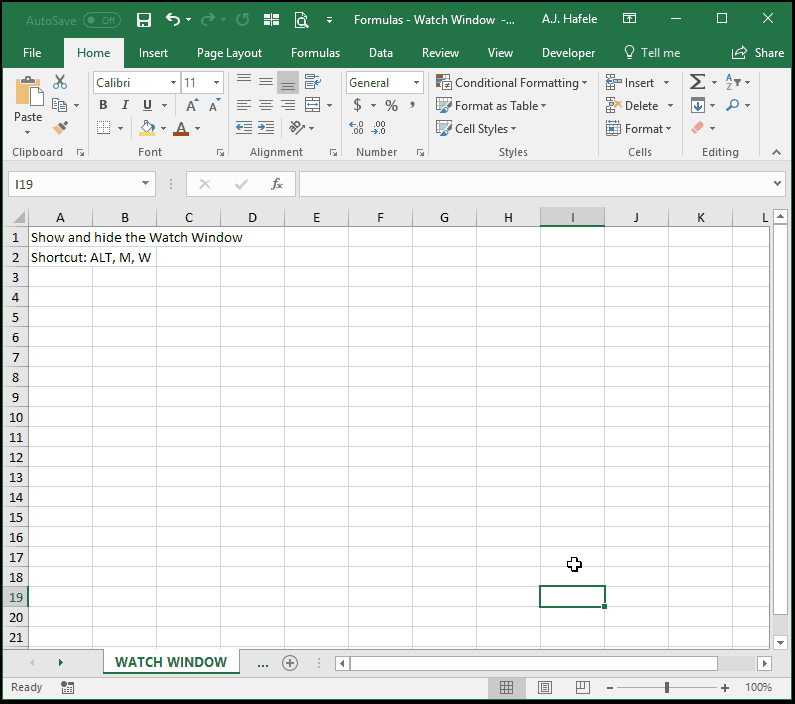The image size is (795, 704).
Task: Select the Format Painter brush
Action: point(60,128)
